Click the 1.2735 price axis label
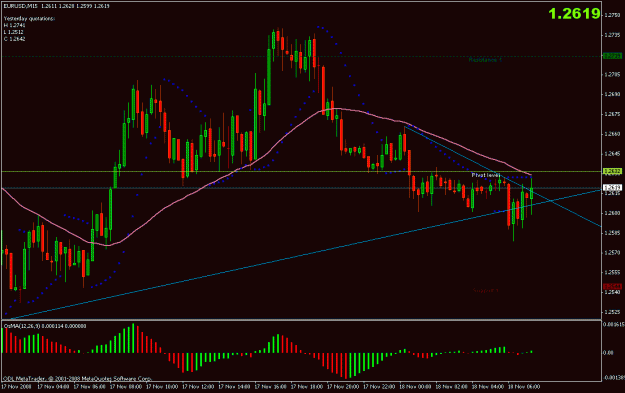 click(613, 35)
